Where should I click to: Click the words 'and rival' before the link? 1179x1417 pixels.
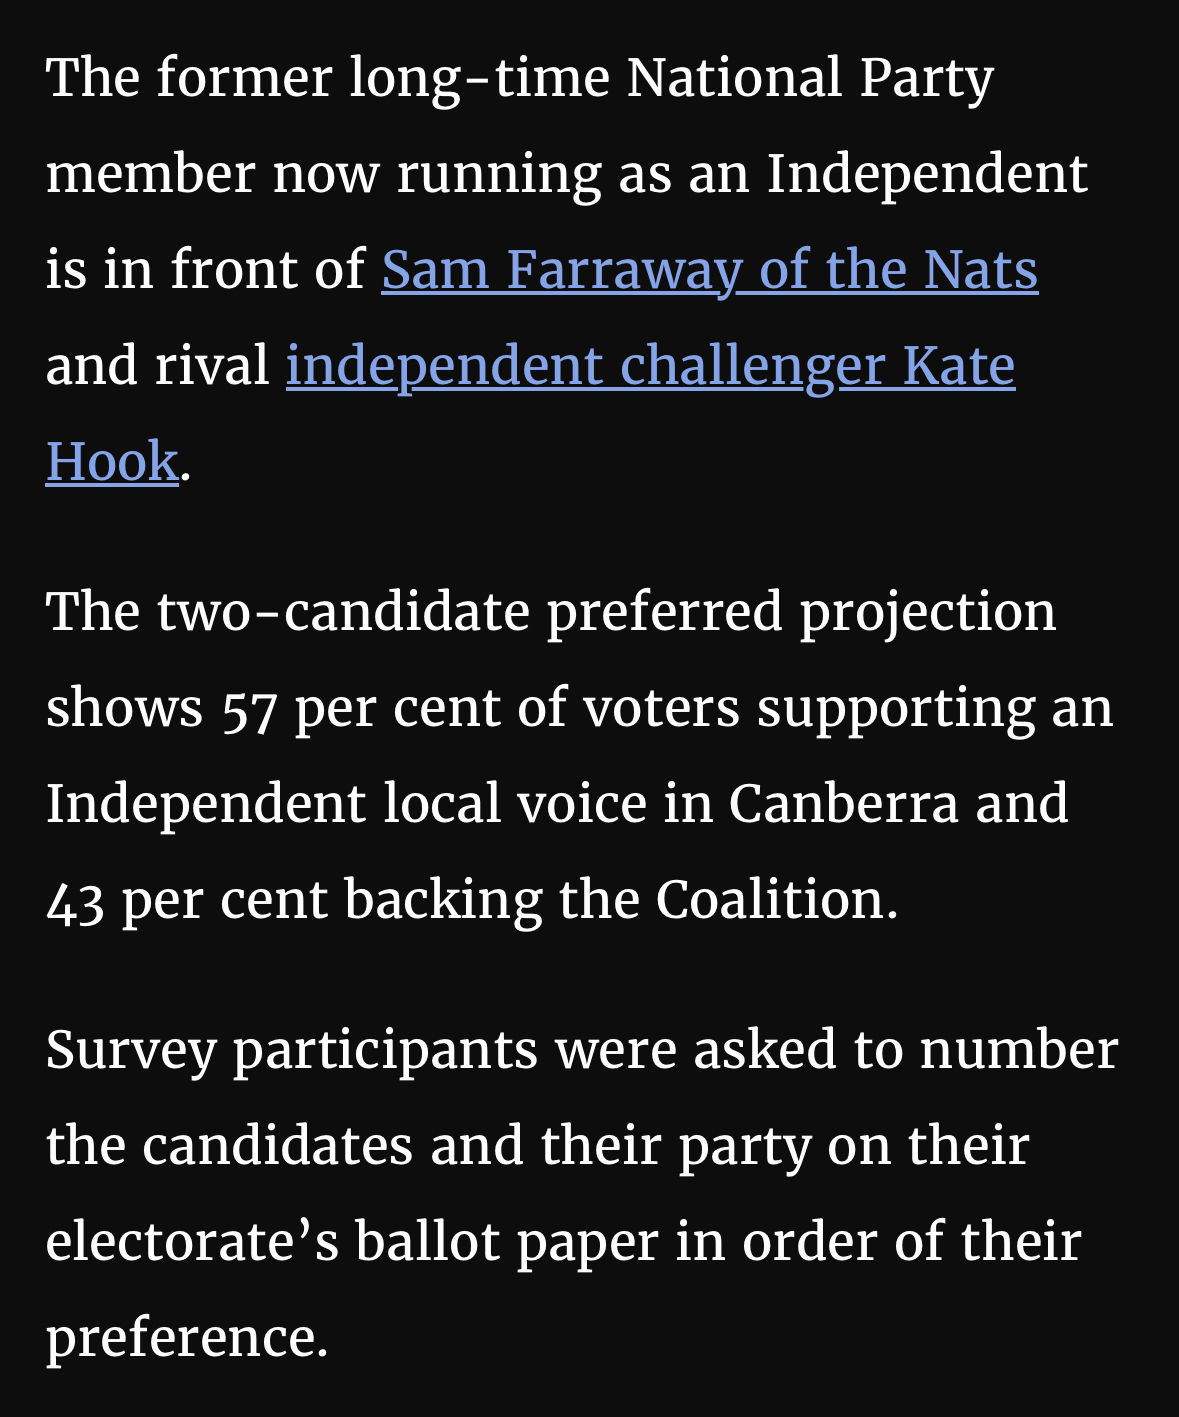point(158,366)
